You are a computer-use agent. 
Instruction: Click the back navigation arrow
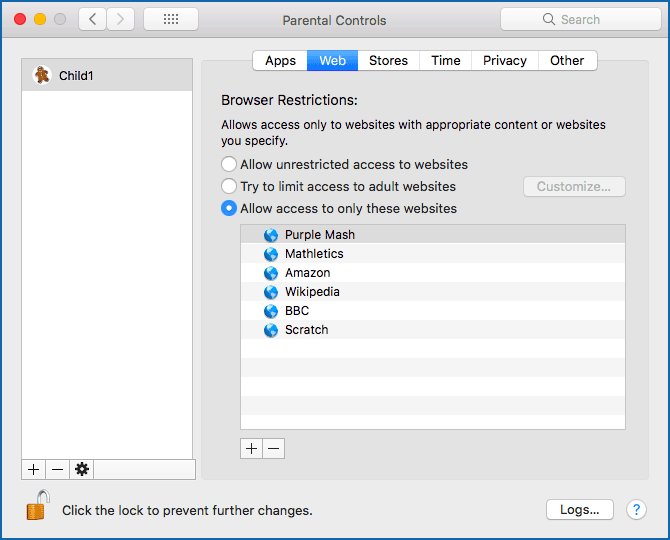point(92,19)
